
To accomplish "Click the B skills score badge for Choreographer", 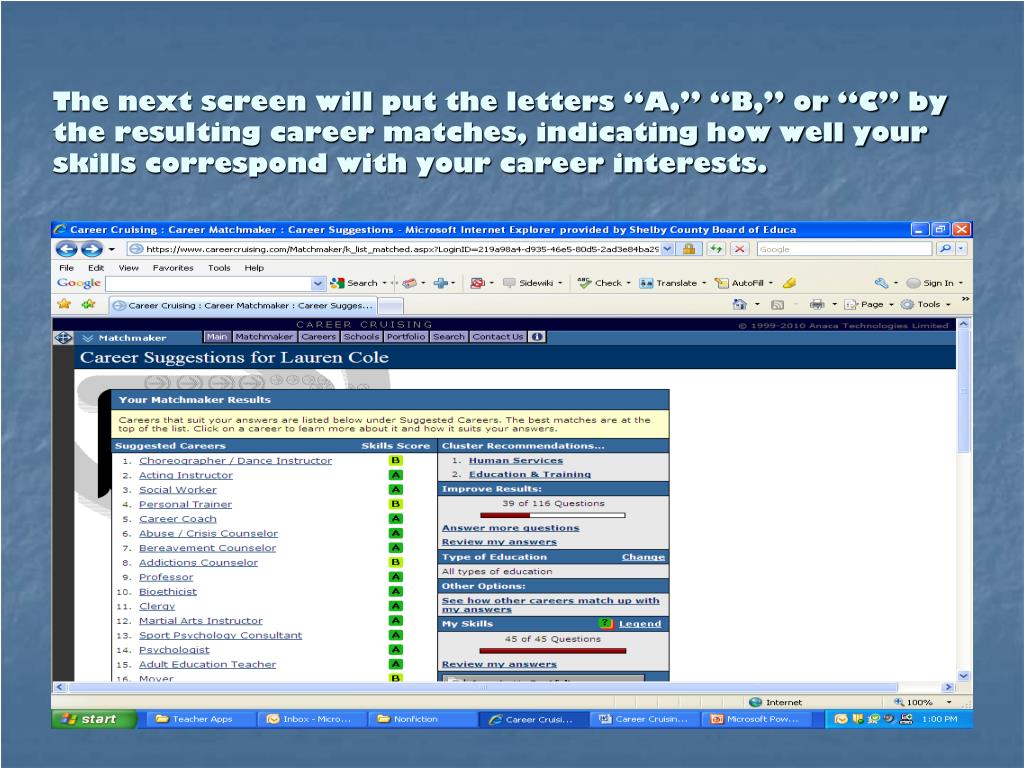I will 396,461.
